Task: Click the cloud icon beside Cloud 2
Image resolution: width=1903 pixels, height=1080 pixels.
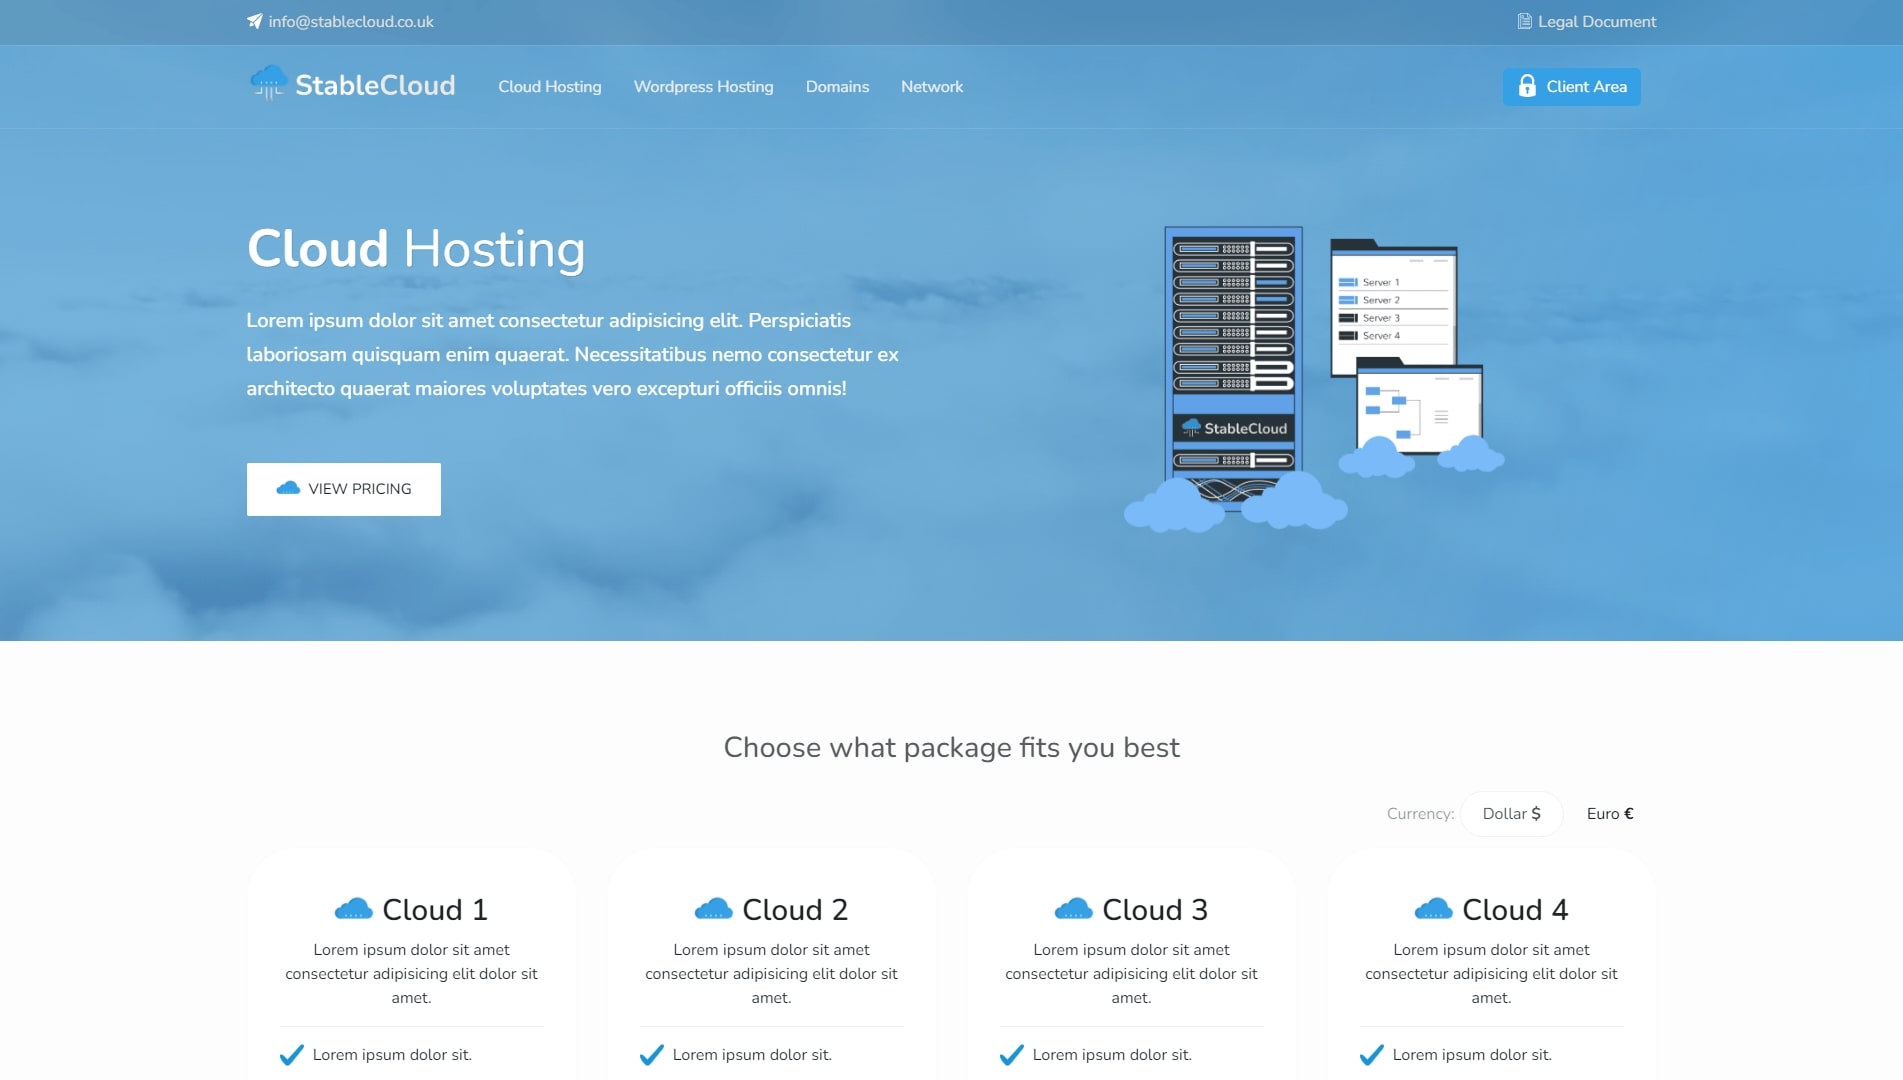Action: pyautogui.click(x=713, y=909)
